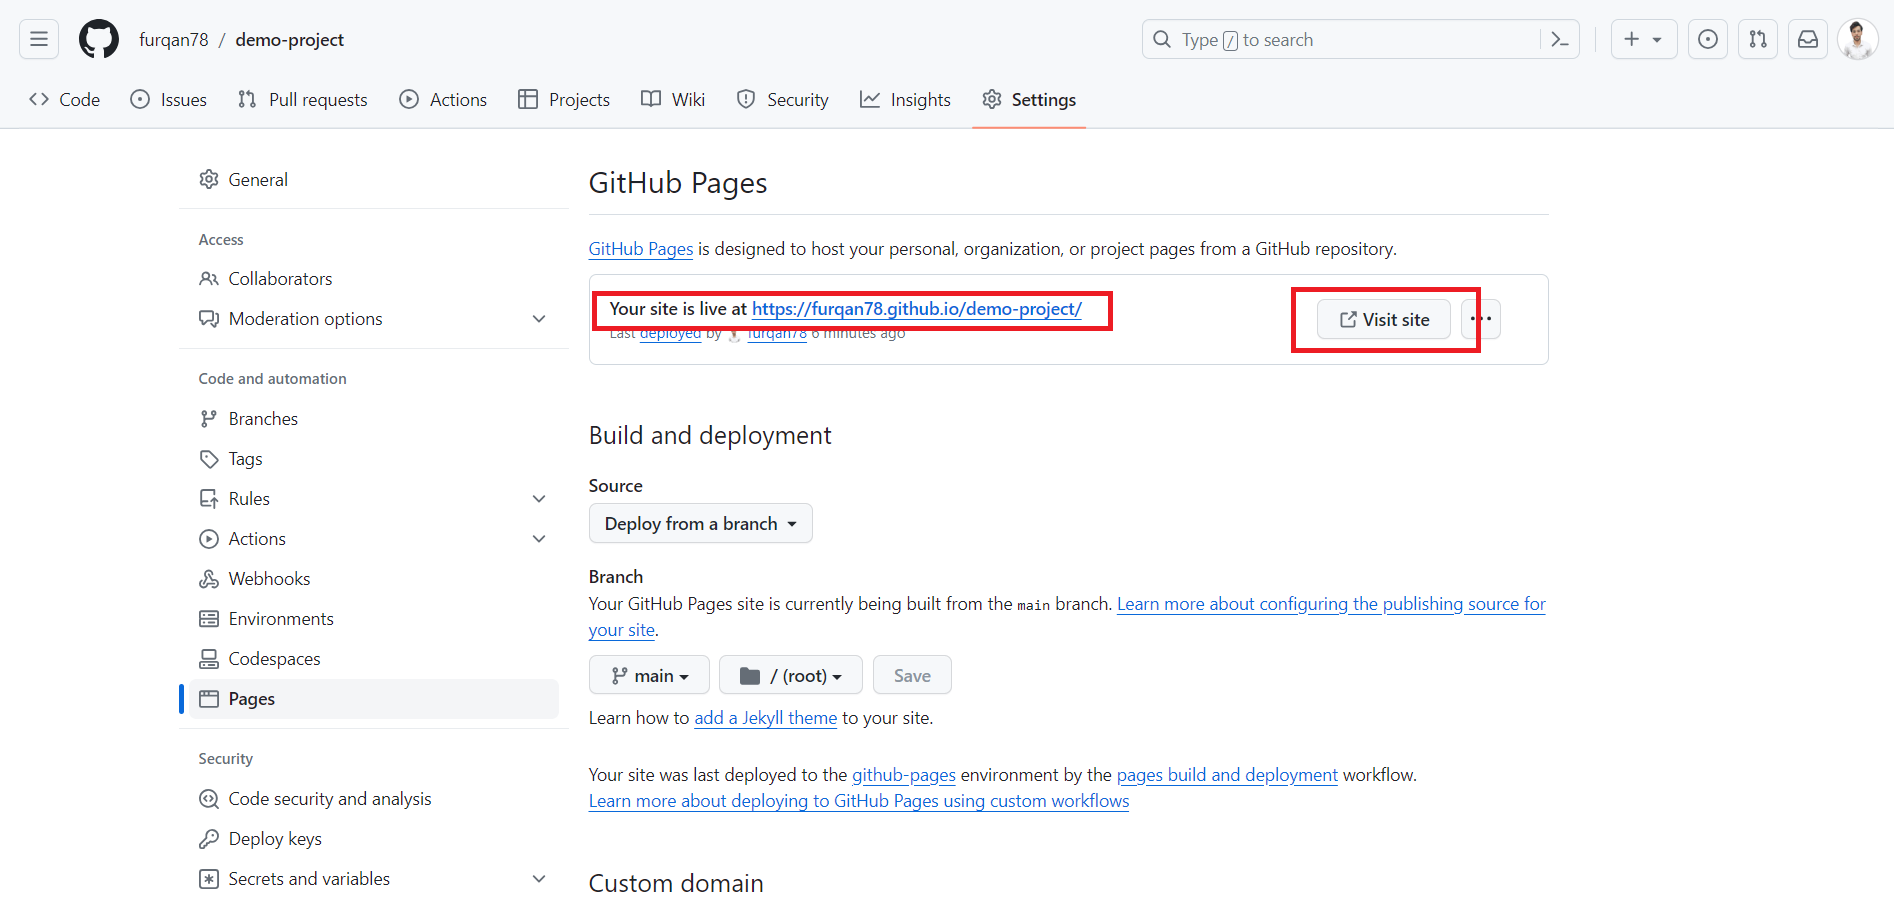The image size is (1894, 906).
Task: Switch to the repository Actions tab
Action: [x=443, y=99]
